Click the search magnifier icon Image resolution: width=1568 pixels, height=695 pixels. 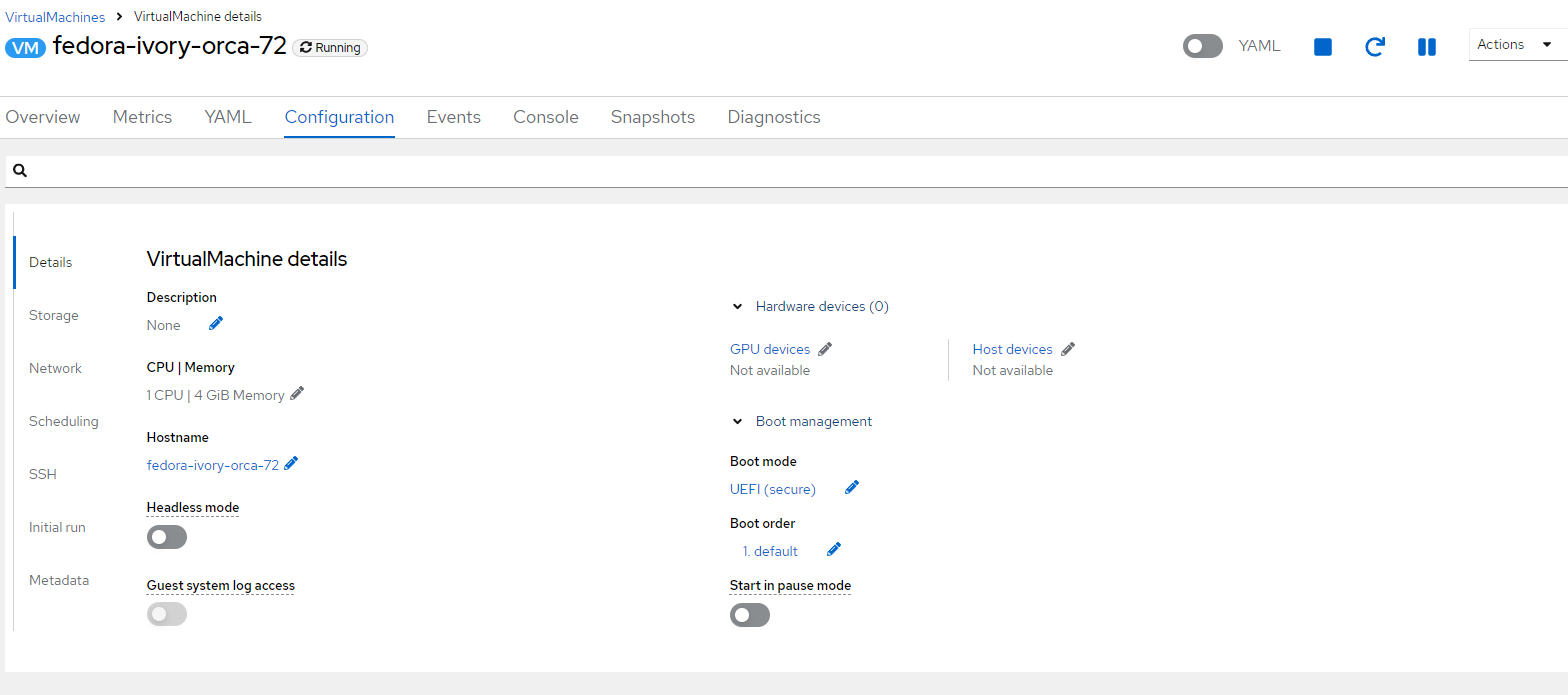coord(19,171)
